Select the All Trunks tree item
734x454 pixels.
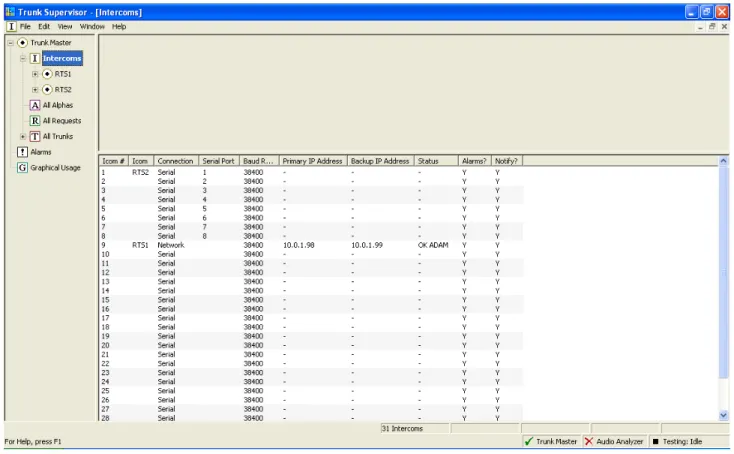pyautogui.click(x=58, y=136)
